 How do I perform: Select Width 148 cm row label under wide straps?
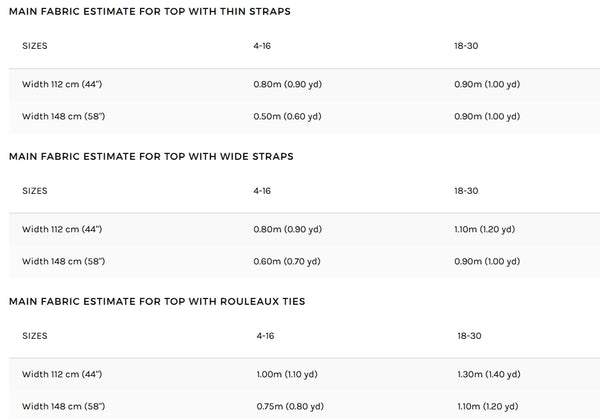pos(62,260)
